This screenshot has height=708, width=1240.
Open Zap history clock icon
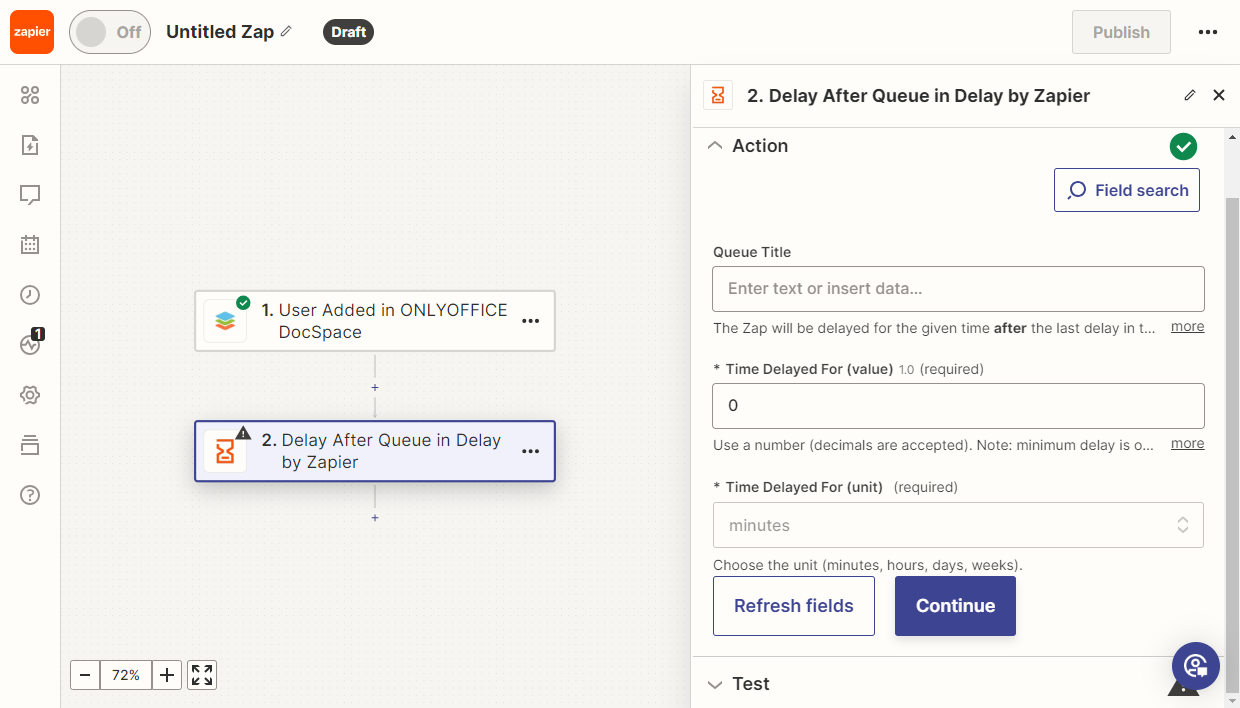pyautogui.click(x=30, y=295)
